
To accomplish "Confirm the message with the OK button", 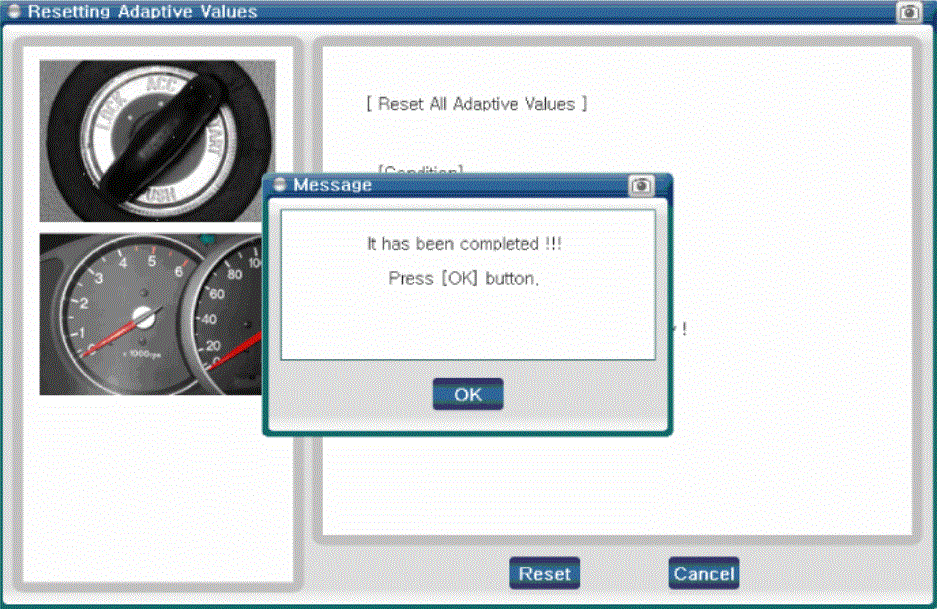I will click(x=468, y=394).
